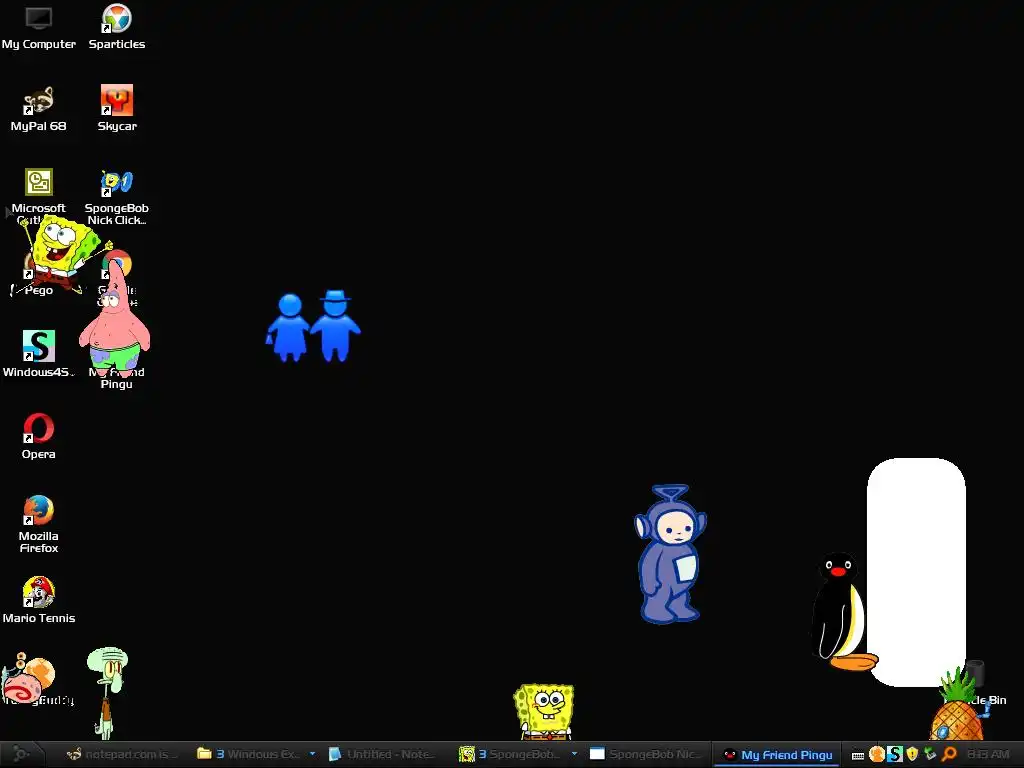The image size is (1024, 768).
Task: Switch to the My Friend Pingu taskbar button
Action: click(778, 754)
